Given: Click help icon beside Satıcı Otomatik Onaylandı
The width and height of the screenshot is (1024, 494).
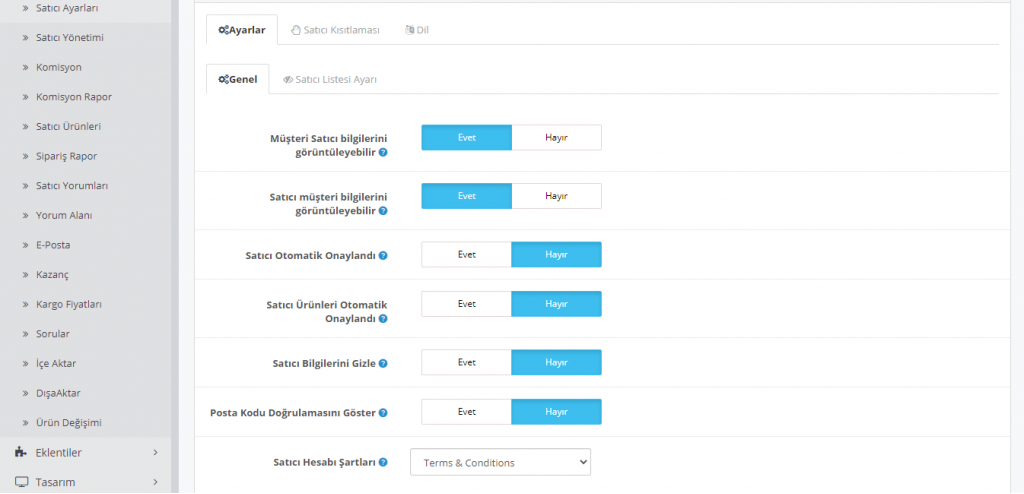Looking at the screenshot, I should coord(383,256).
